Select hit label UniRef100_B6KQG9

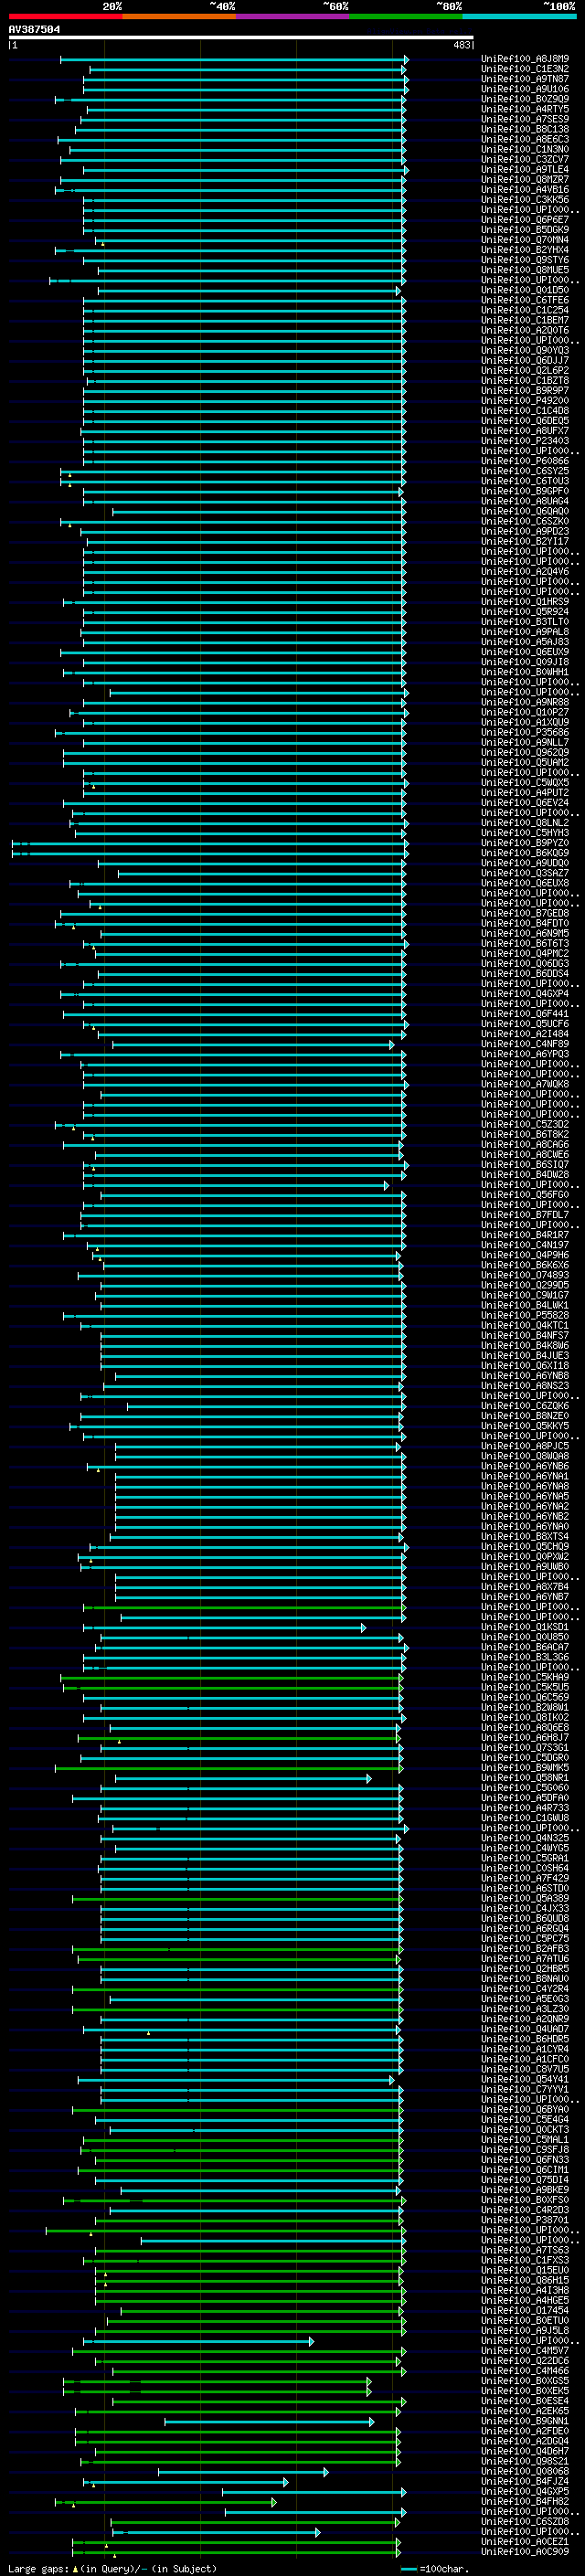[525, 853]
